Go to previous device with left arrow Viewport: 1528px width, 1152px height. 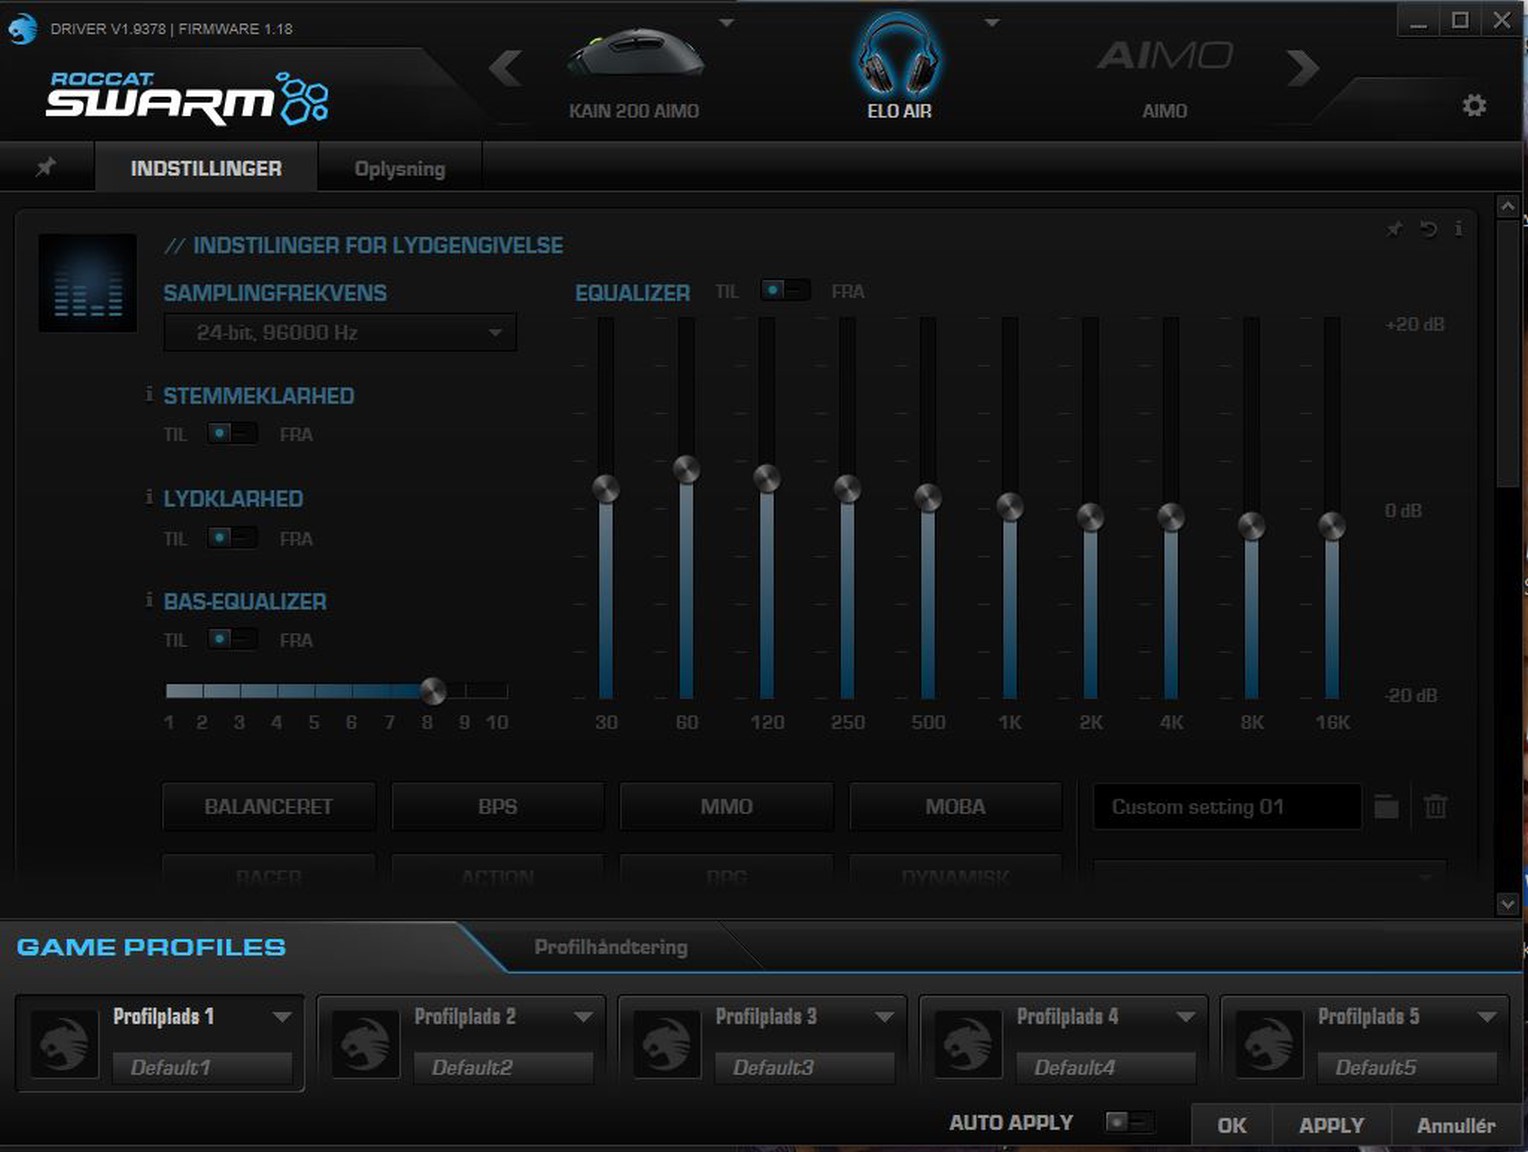pyautogui.click(x=506, y=68)
